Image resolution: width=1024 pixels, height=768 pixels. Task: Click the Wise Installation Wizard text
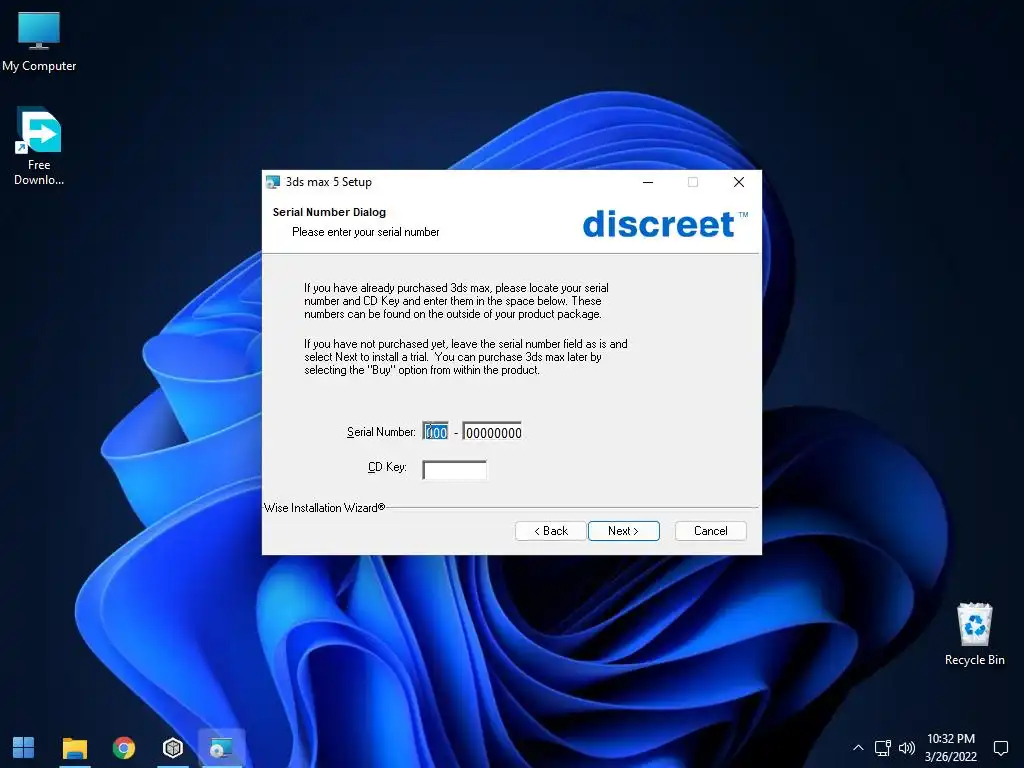324,507
